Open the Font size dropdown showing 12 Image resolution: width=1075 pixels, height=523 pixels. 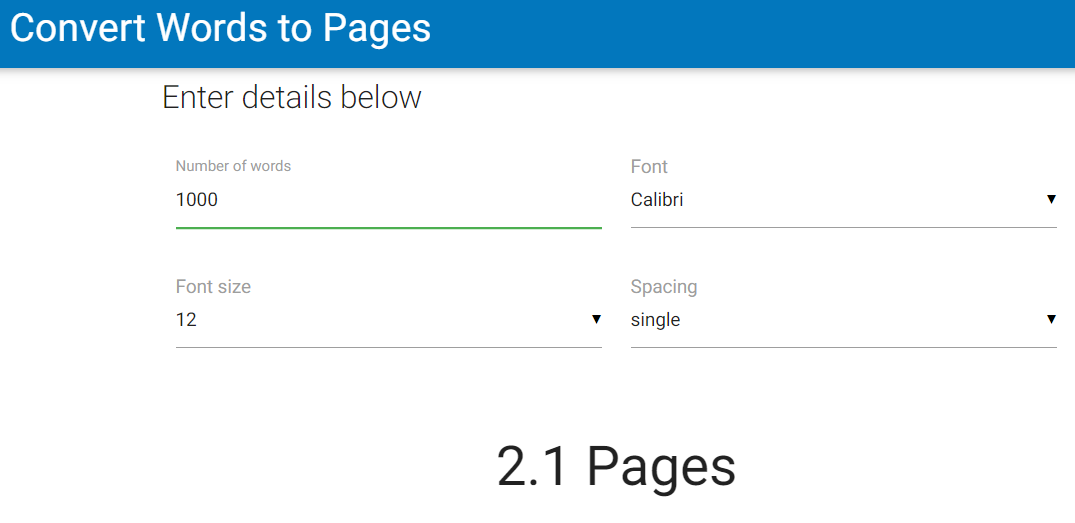pos(389,319)
